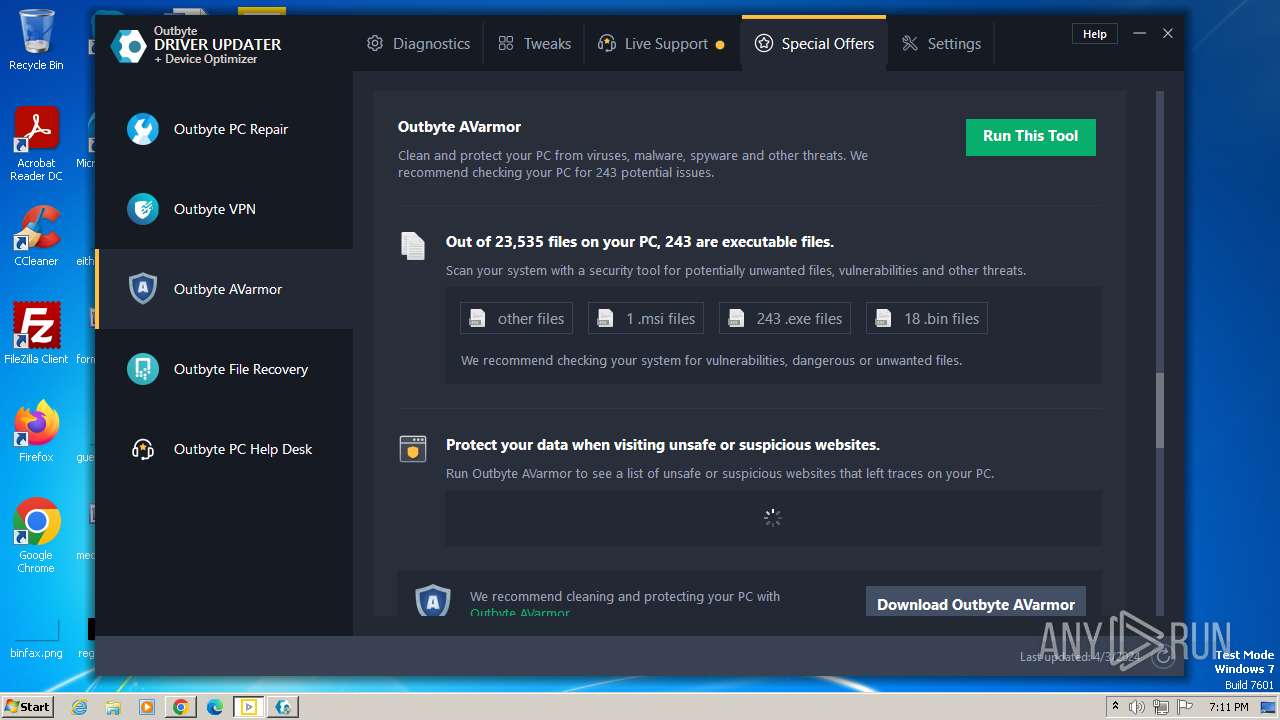Select the Recycle Bin desktop icon
This screenshot has height=720, width=1280.
click(36, 41)
